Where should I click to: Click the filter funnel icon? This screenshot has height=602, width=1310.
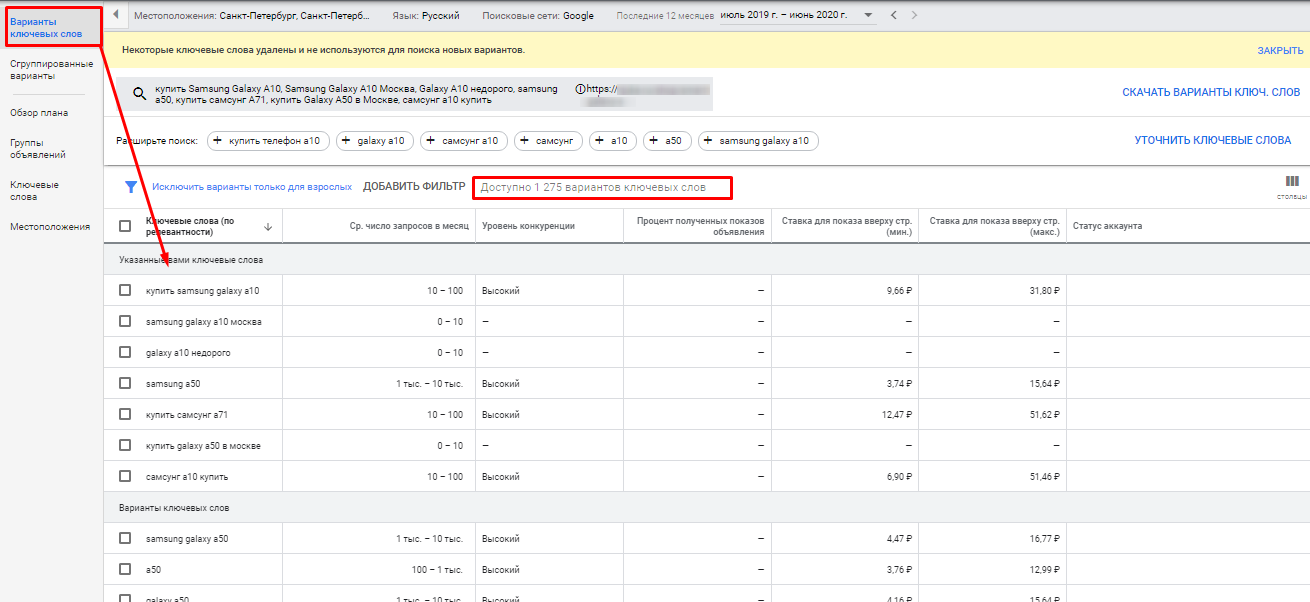[x=130, y=186]
